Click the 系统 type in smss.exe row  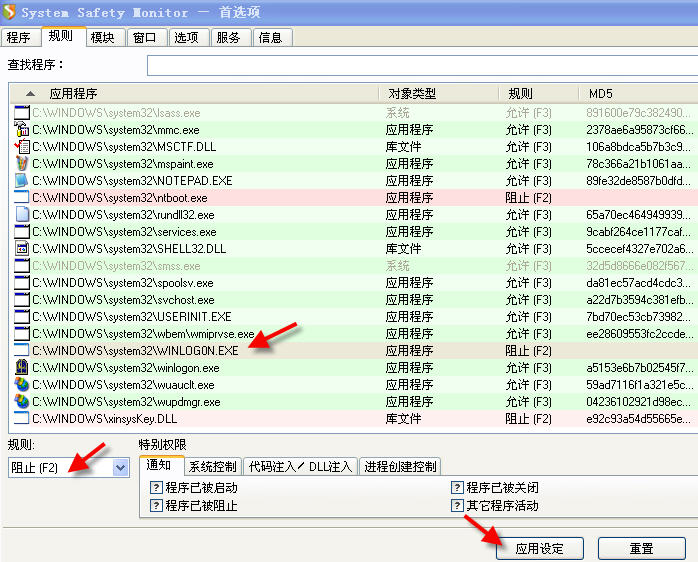pos(398,266)
